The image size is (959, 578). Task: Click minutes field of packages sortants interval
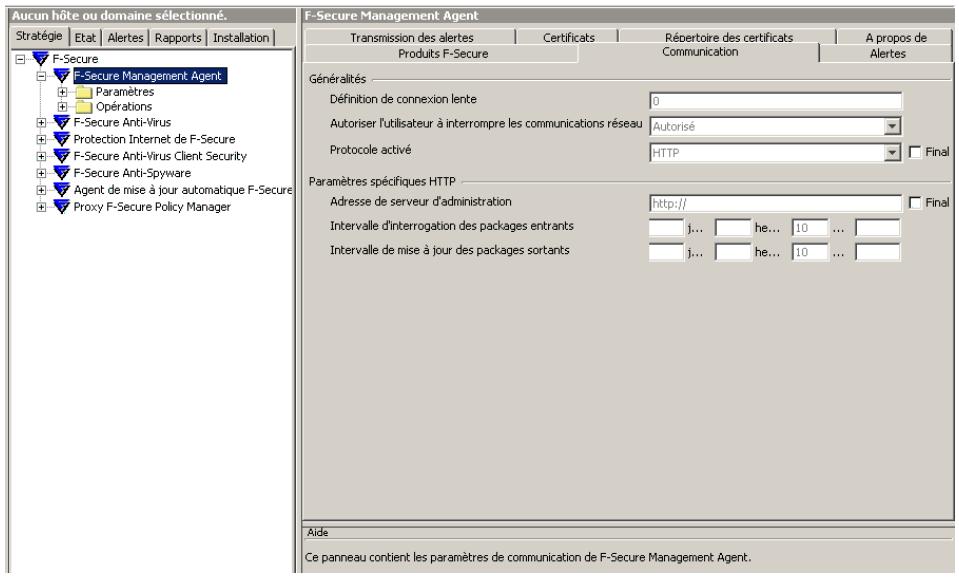tap(810, 252)
